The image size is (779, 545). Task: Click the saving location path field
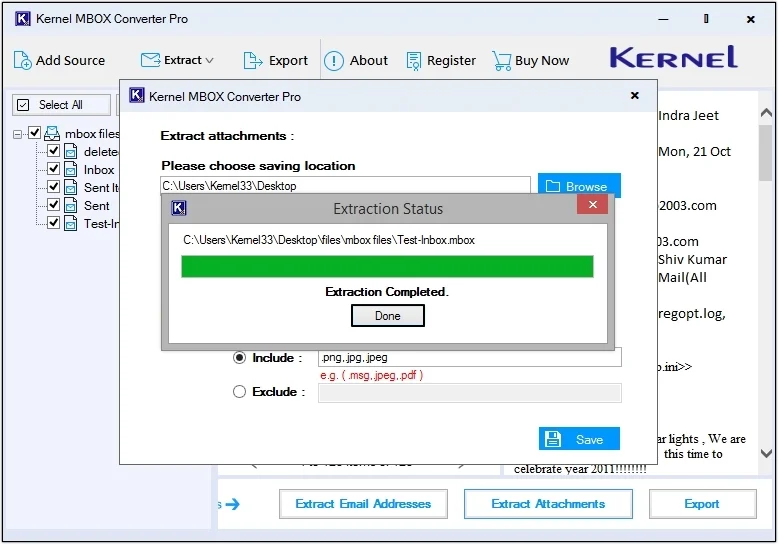coord(345,186)
